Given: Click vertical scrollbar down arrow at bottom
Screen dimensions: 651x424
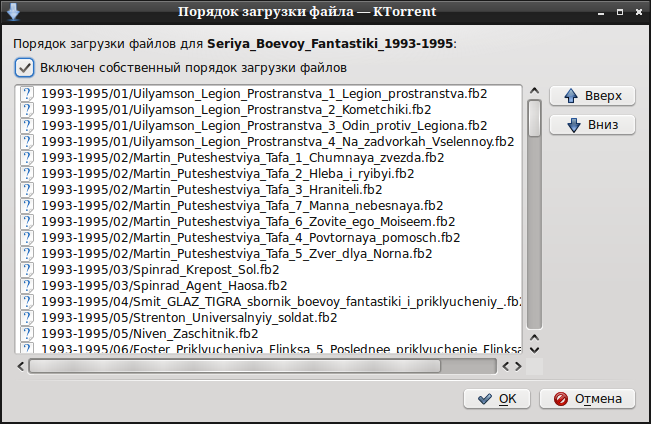Looking at the screenshot, I should coord(534,350).
